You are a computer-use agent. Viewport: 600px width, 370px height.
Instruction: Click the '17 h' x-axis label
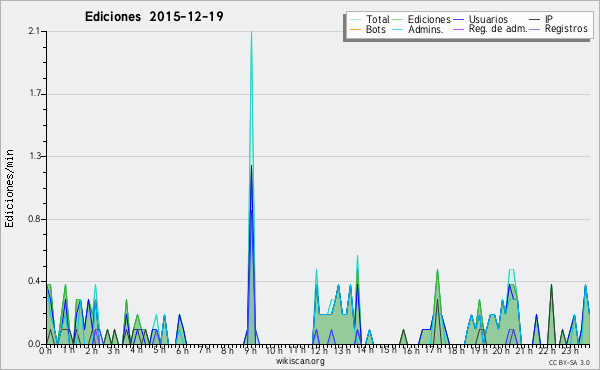(x=433, y=350)
